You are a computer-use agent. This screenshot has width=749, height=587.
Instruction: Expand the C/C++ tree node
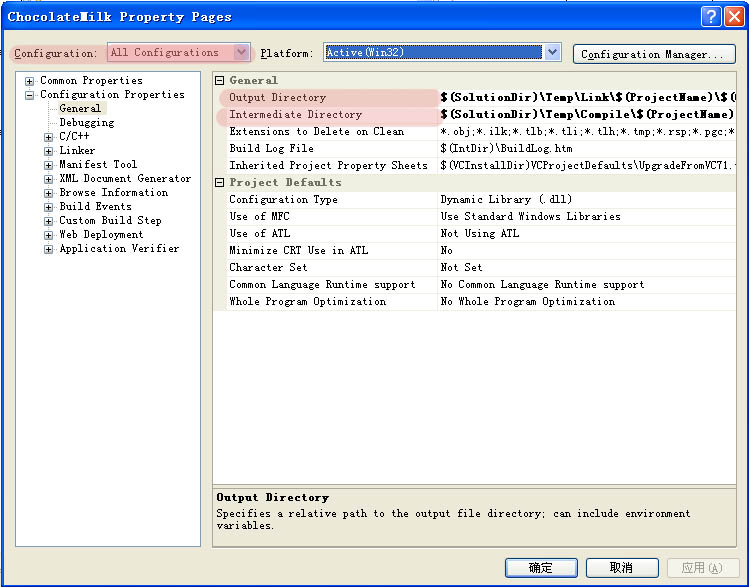pos(48,137)
